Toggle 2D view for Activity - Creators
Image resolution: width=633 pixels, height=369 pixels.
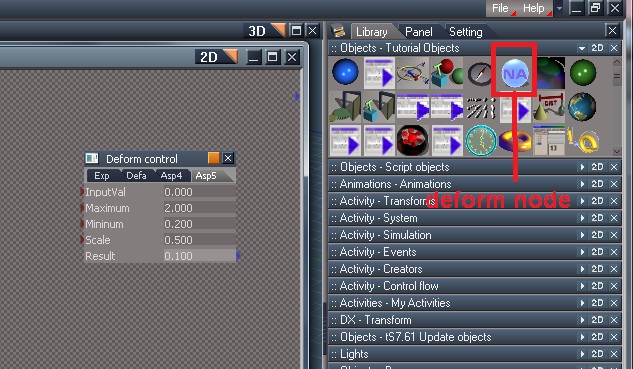coord(597,269)
